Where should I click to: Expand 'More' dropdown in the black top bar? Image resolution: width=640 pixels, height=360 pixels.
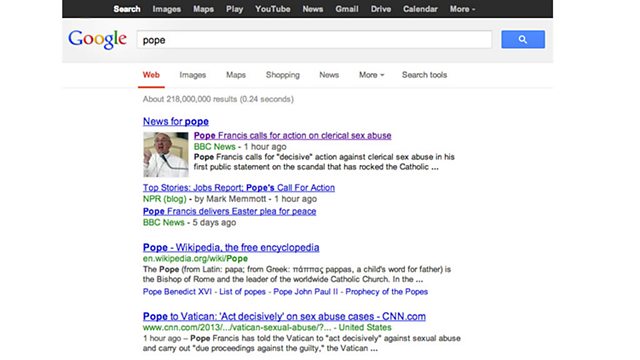click(462, 9)
